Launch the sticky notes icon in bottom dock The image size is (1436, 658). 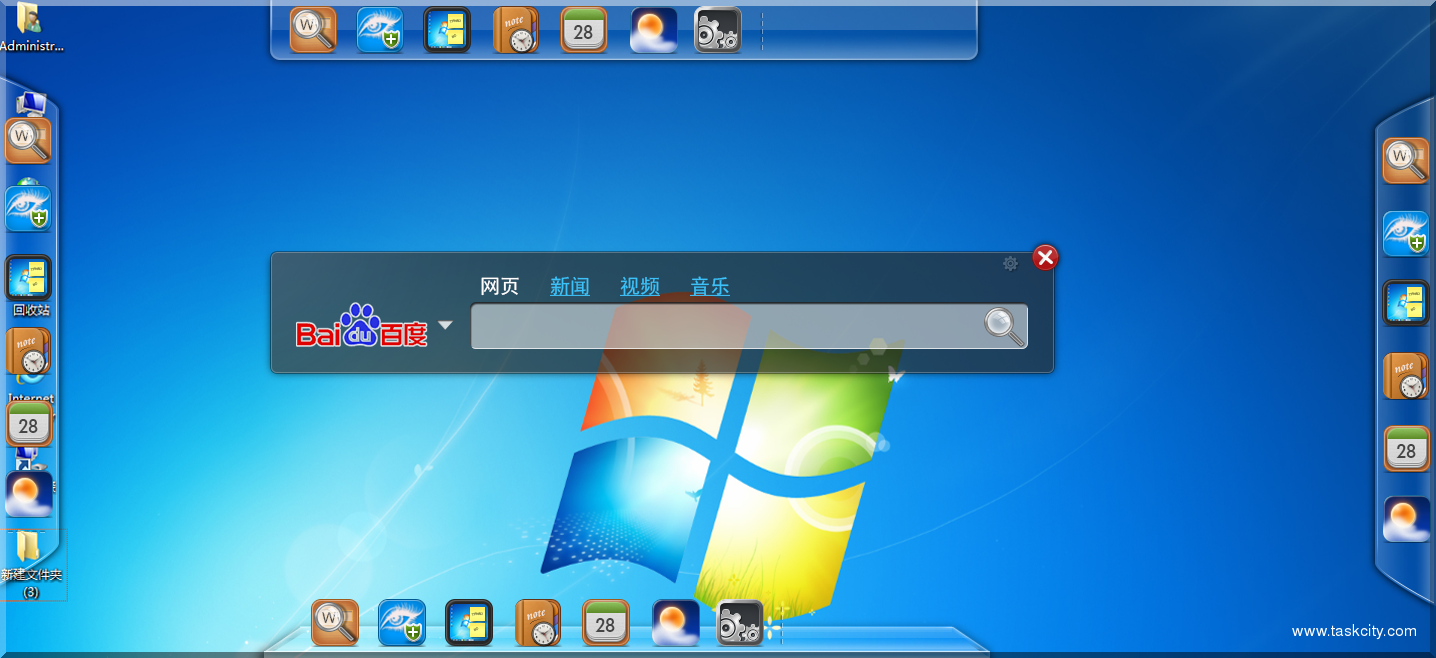469,623
